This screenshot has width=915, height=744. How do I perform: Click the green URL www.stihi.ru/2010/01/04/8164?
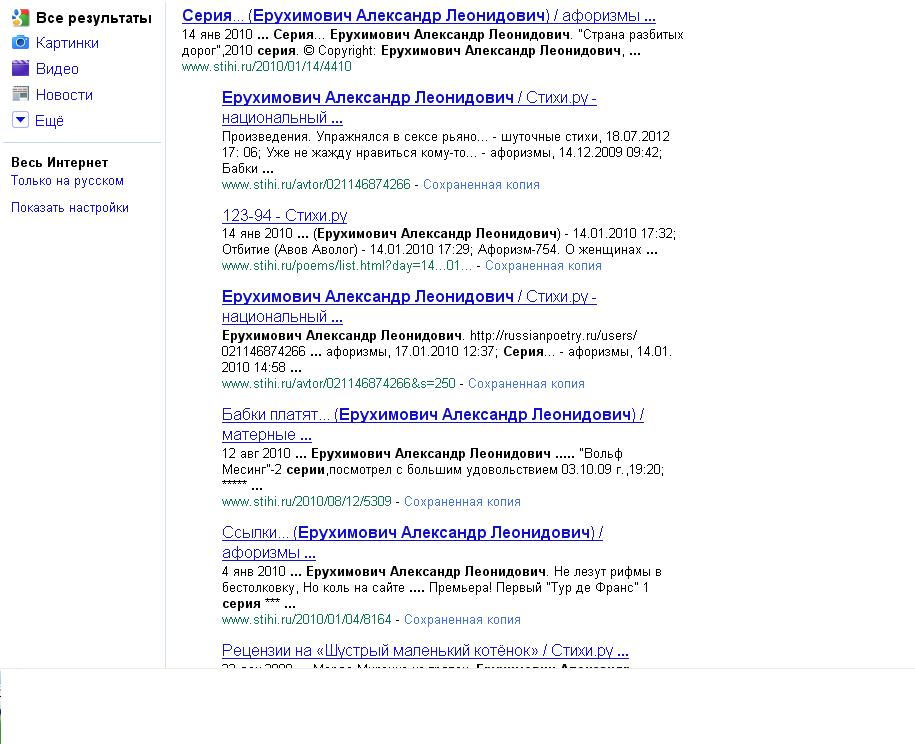tap(306, 620)
